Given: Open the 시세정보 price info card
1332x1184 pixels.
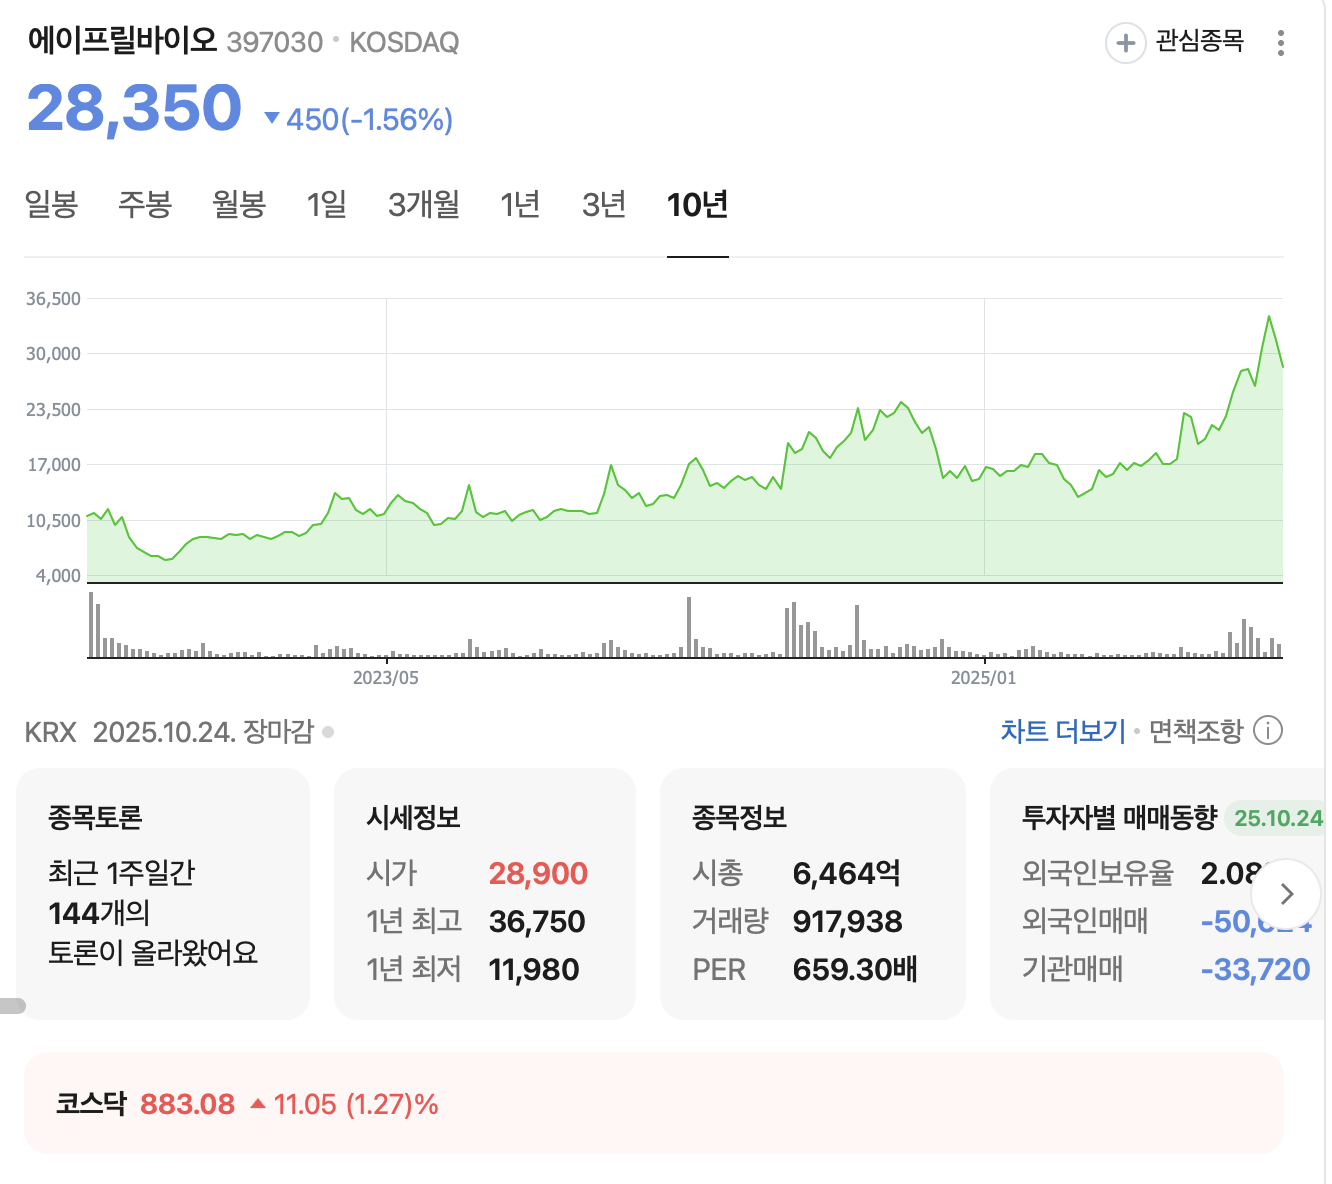Looking at the screenshot, I should click(485, 894).
